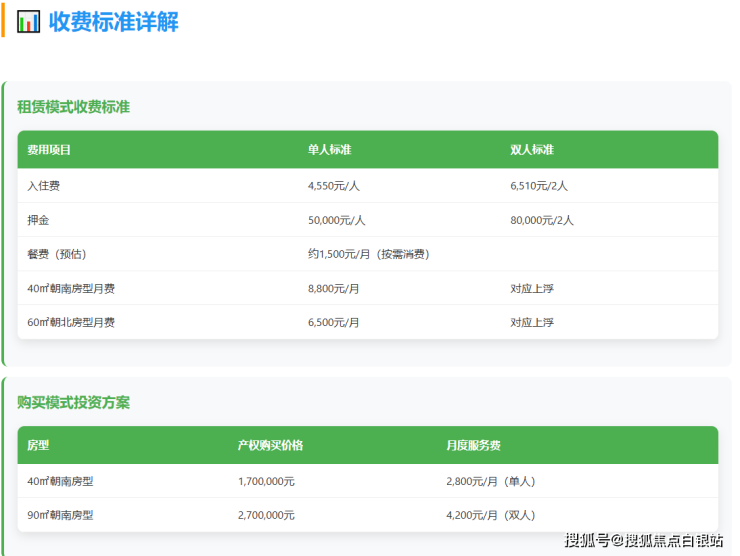
Task: Click the bar chart icon beside the title
Action: tap(29, 21)
